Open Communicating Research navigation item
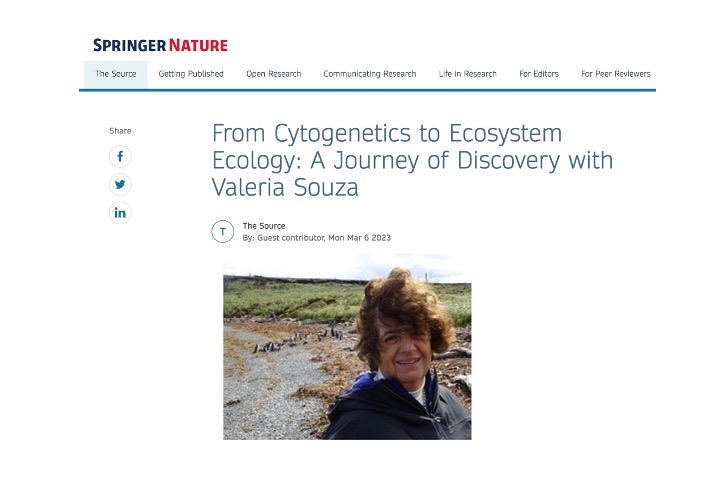720x480 pixels. [x=370, y=74]
